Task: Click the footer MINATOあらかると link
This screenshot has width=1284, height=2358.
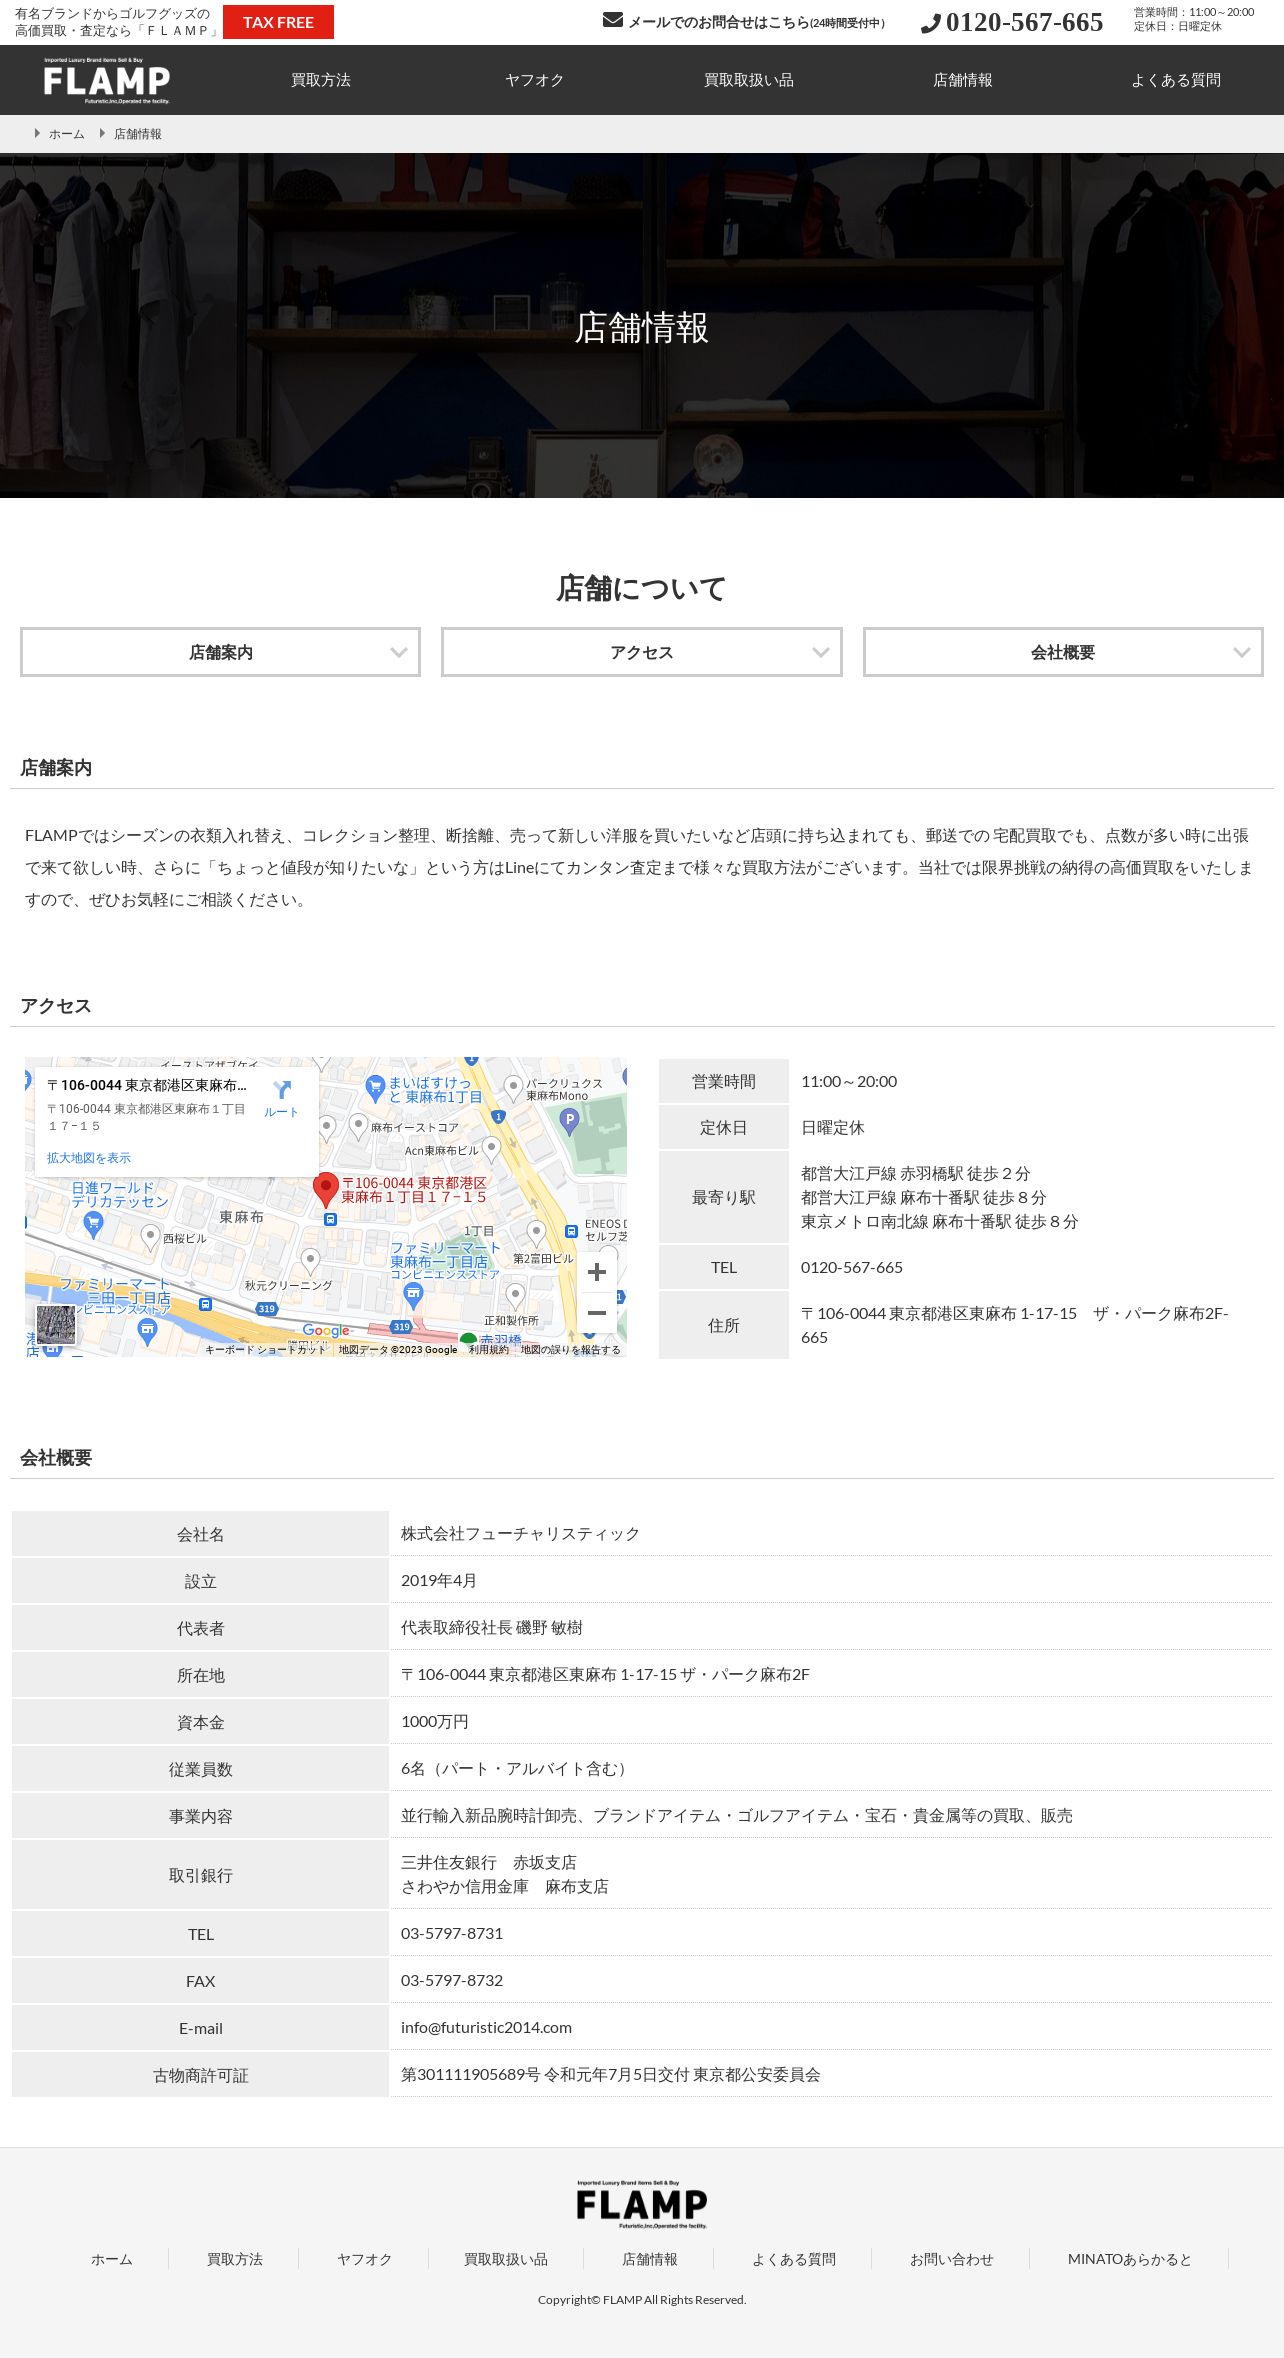Action: click(x=1130, y=2259)
